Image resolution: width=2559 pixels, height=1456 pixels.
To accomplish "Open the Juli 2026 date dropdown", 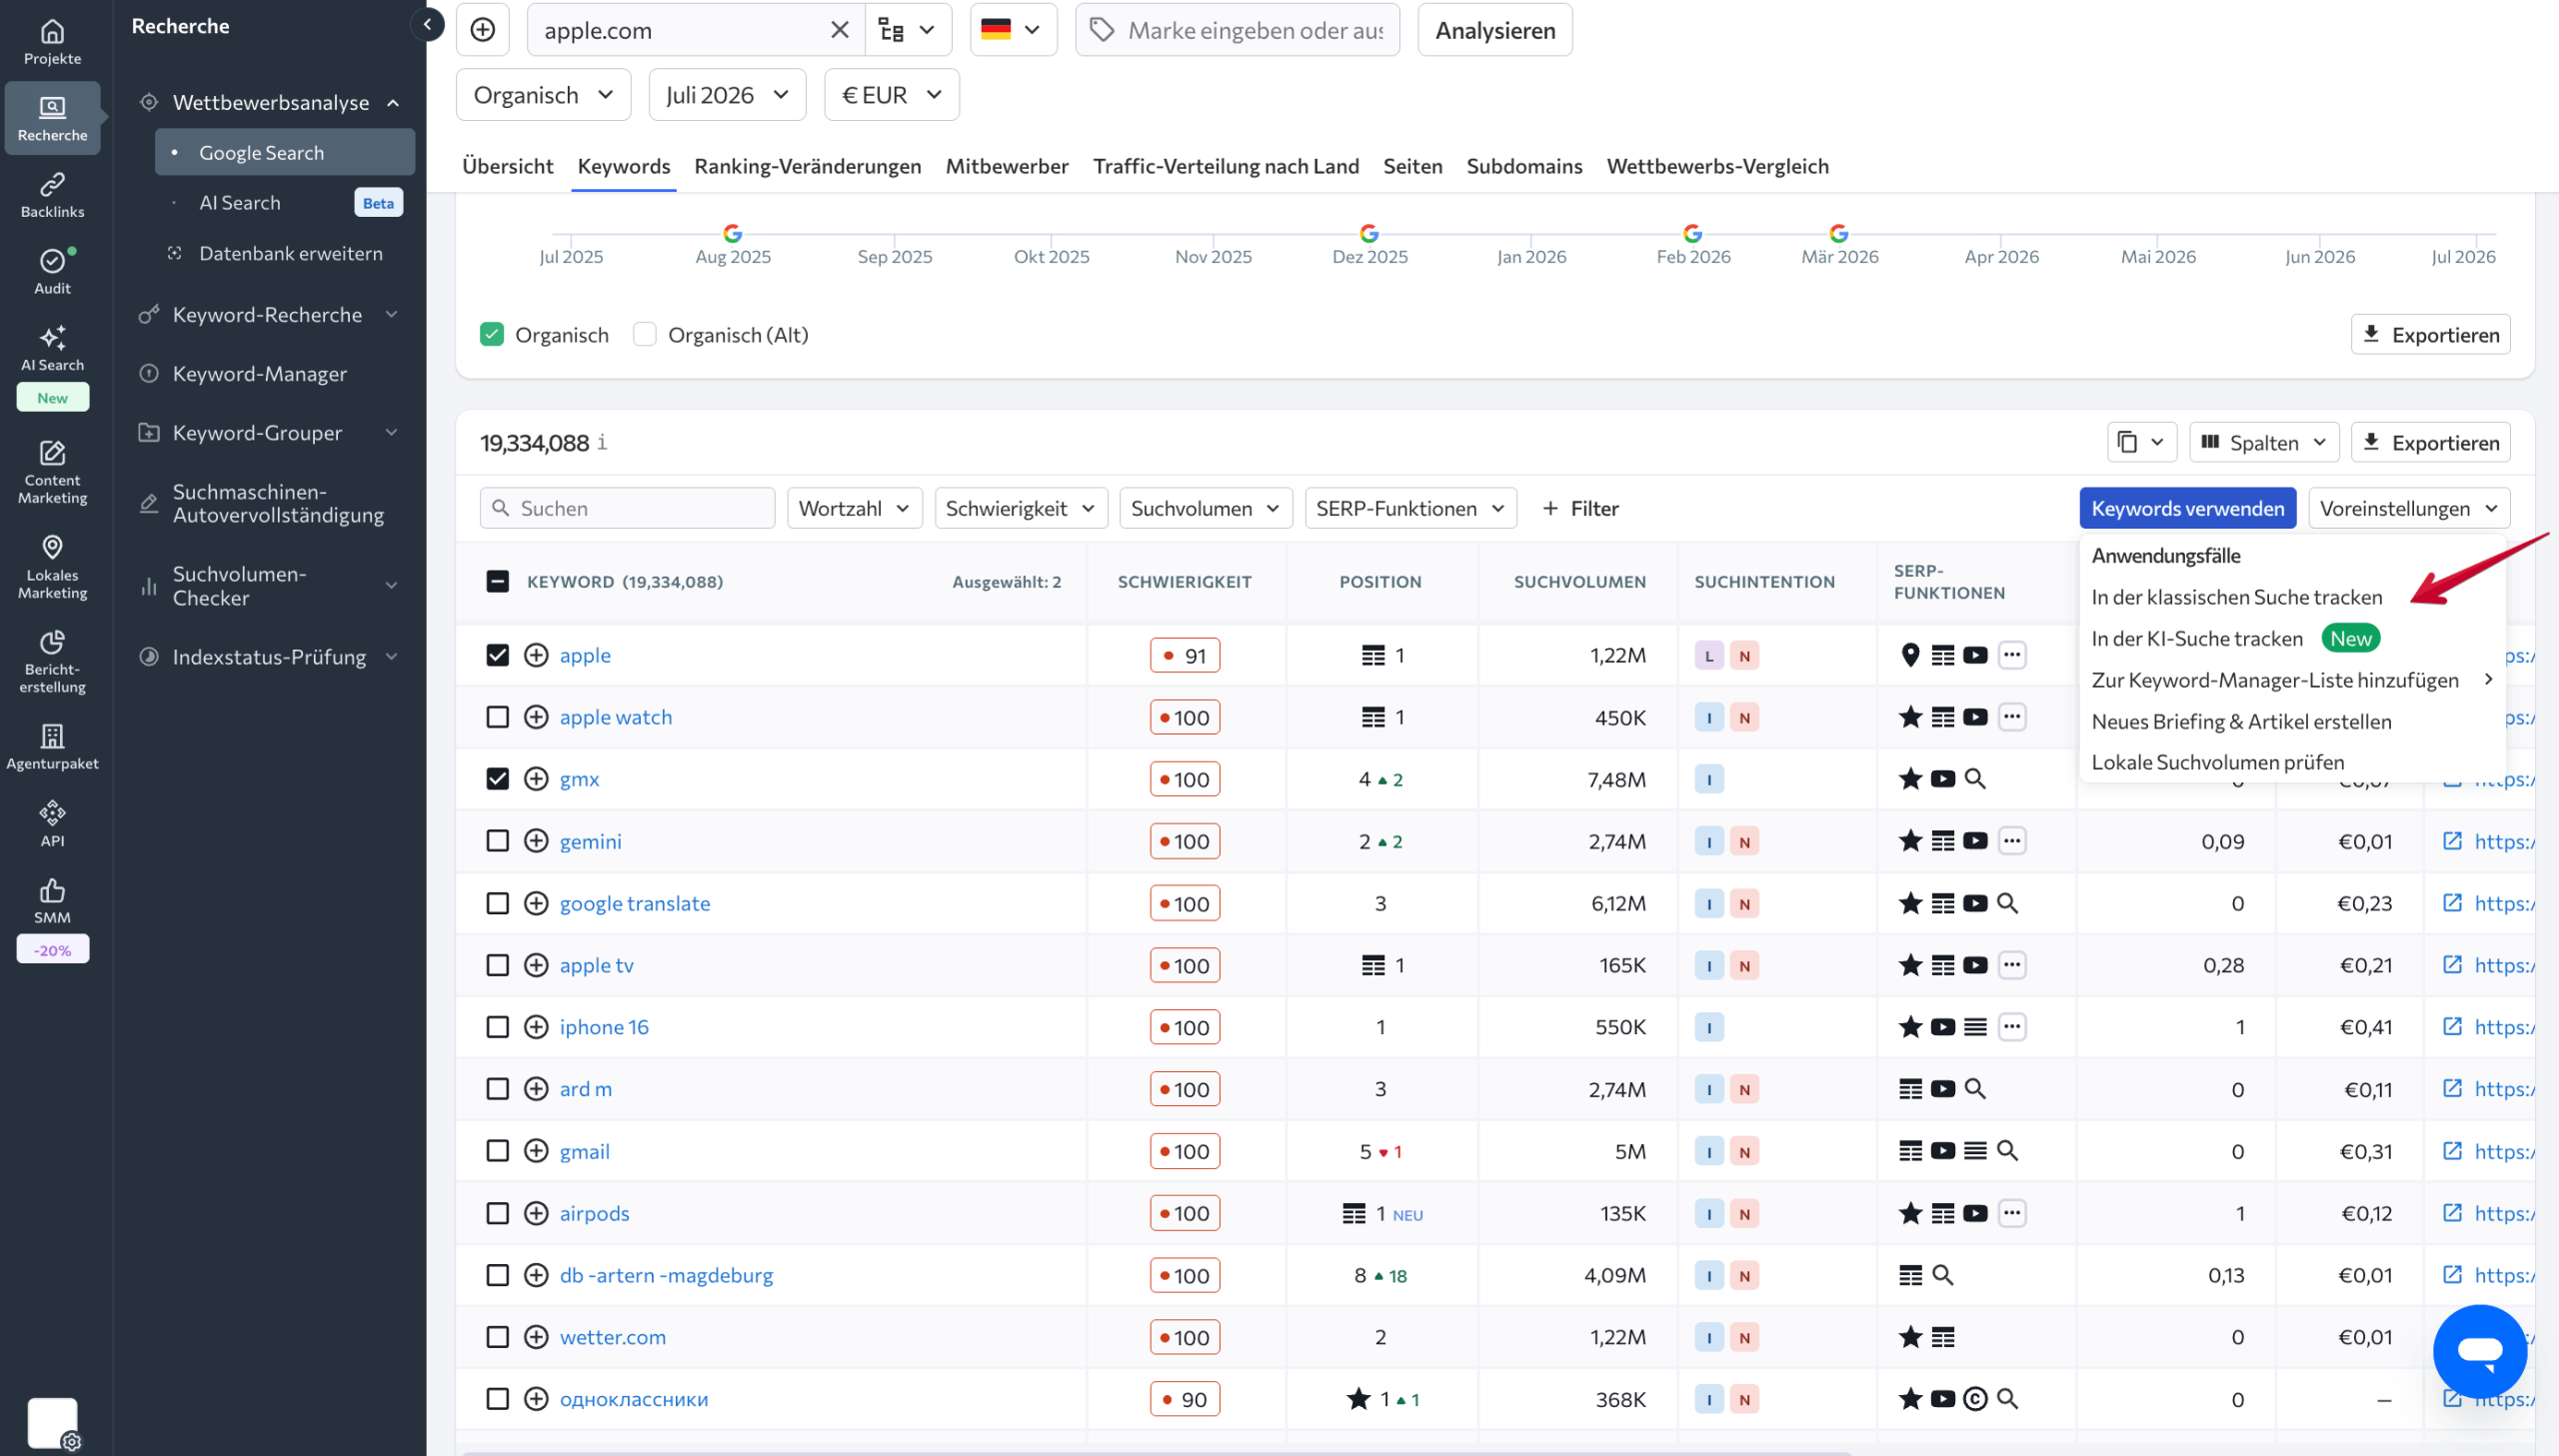I will click(x=727, y=95).
